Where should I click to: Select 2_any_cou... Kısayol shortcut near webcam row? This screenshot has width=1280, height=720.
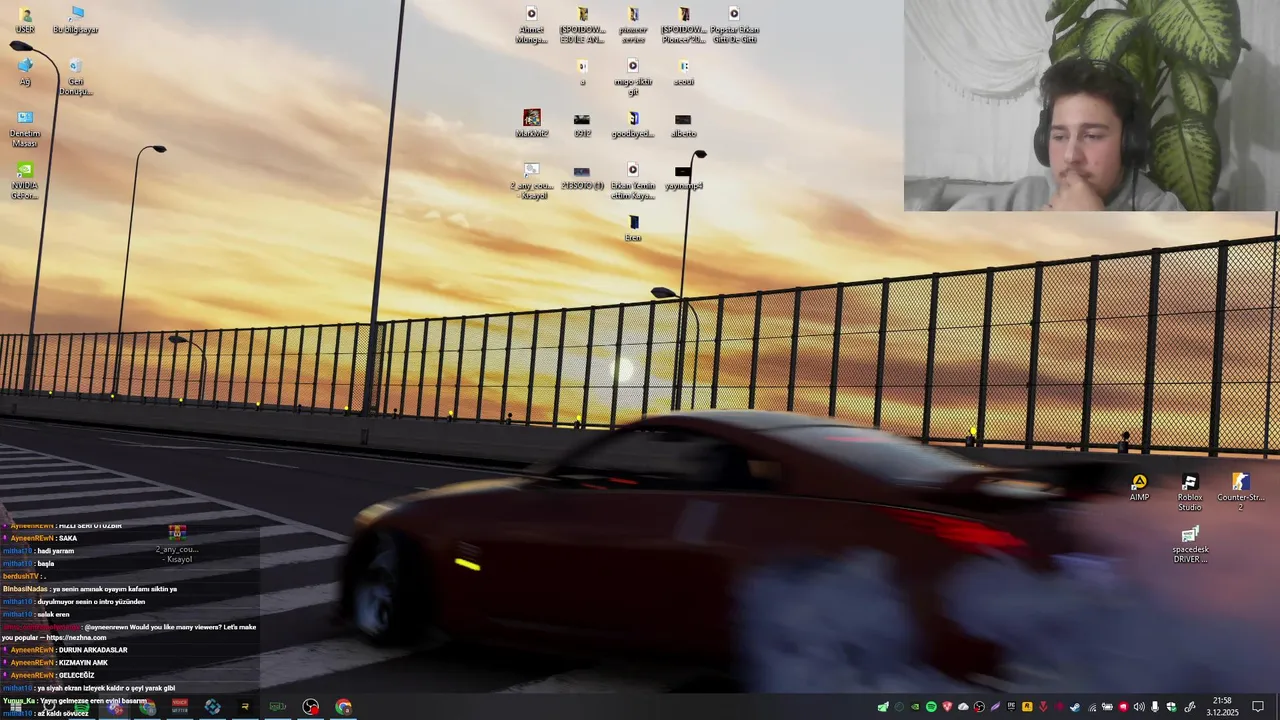pos(531,181)
